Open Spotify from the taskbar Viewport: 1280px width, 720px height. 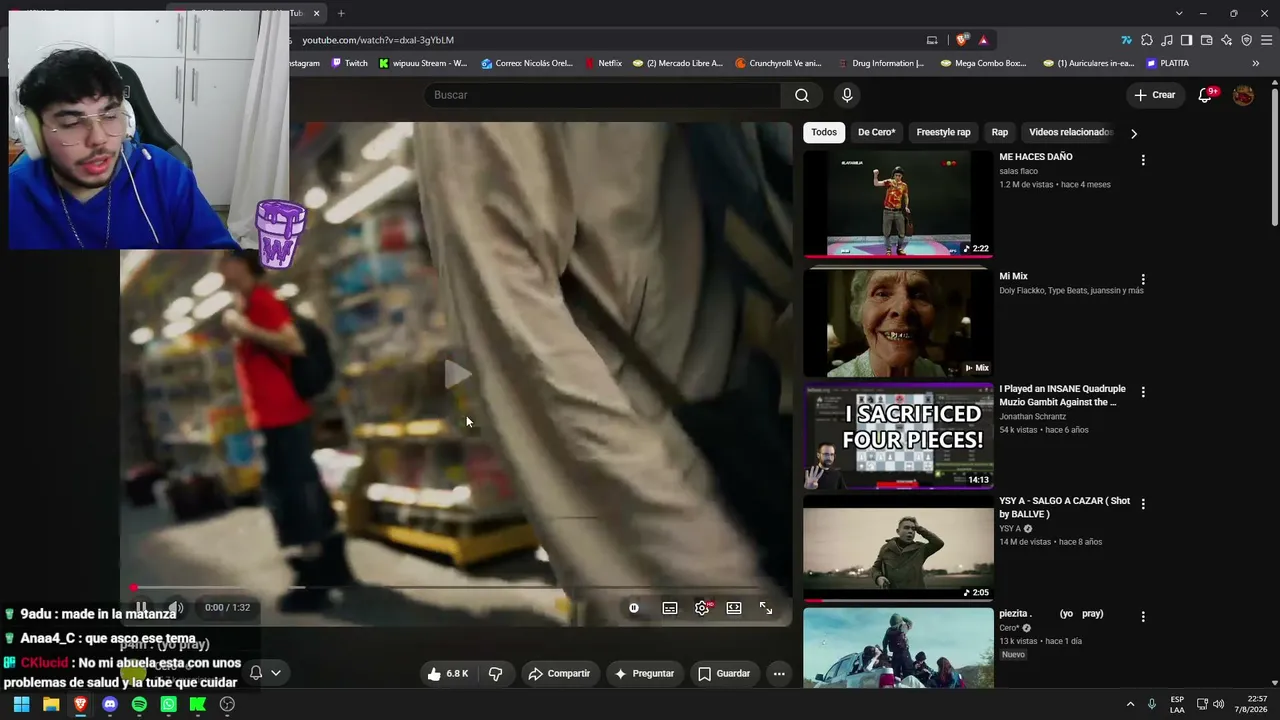pyautogui.click(x=139, y=704)
